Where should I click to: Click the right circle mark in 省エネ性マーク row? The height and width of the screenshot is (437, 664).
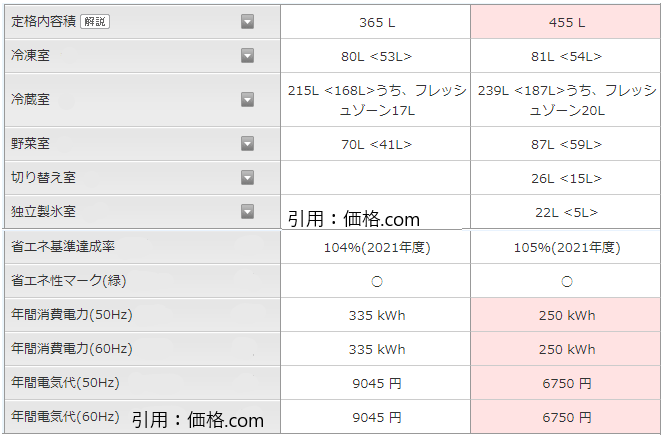pyautogui.click(x=566, y=282)
